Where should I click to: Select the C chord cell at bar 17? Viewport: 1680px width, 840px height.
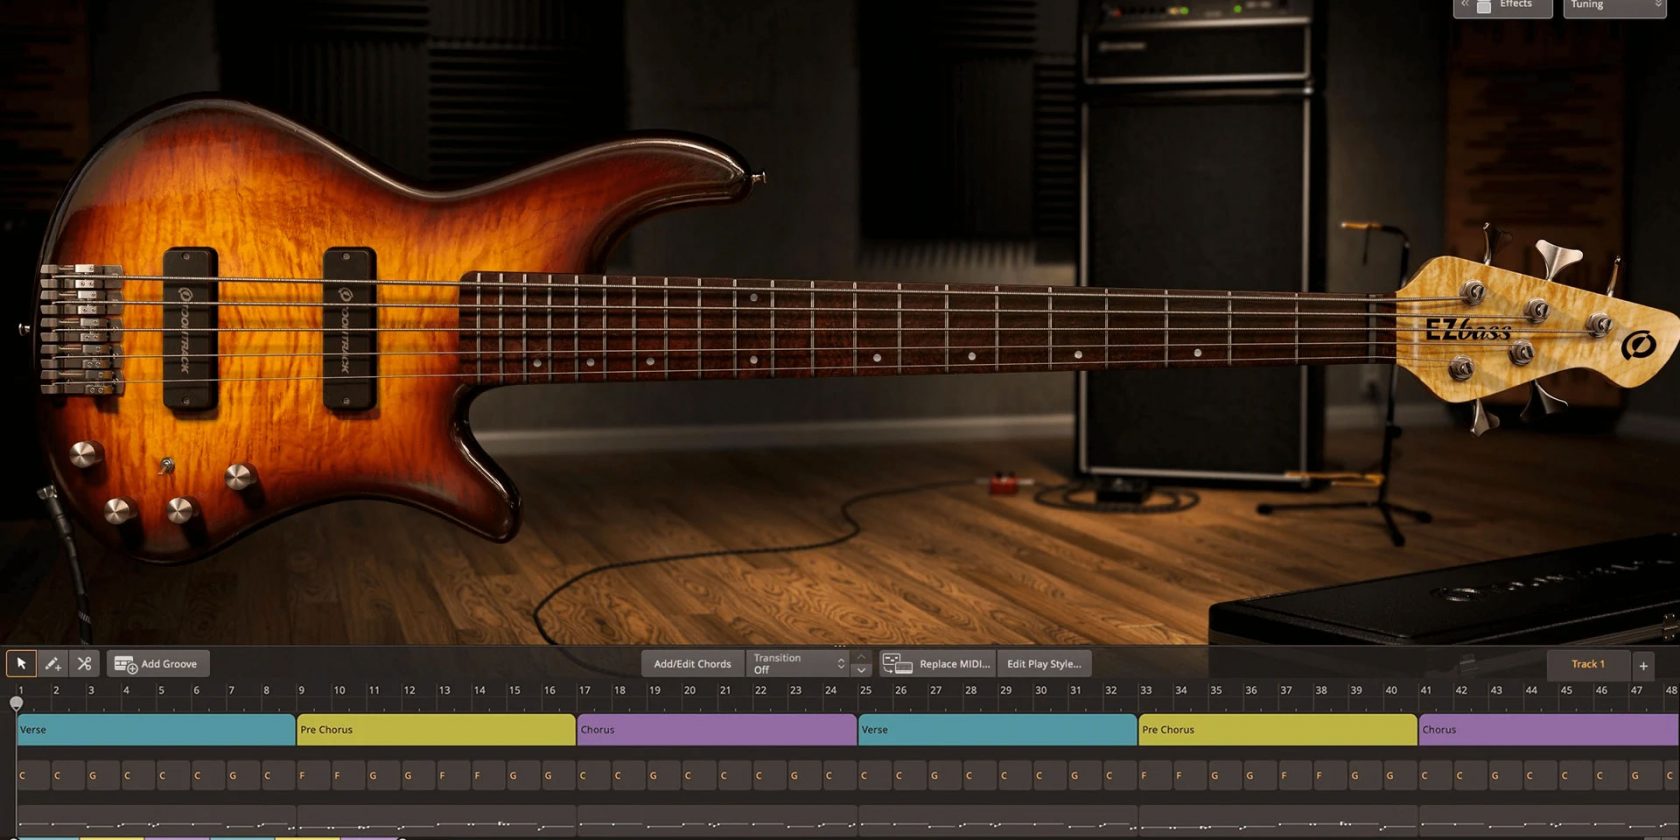(x=595, y=775)
